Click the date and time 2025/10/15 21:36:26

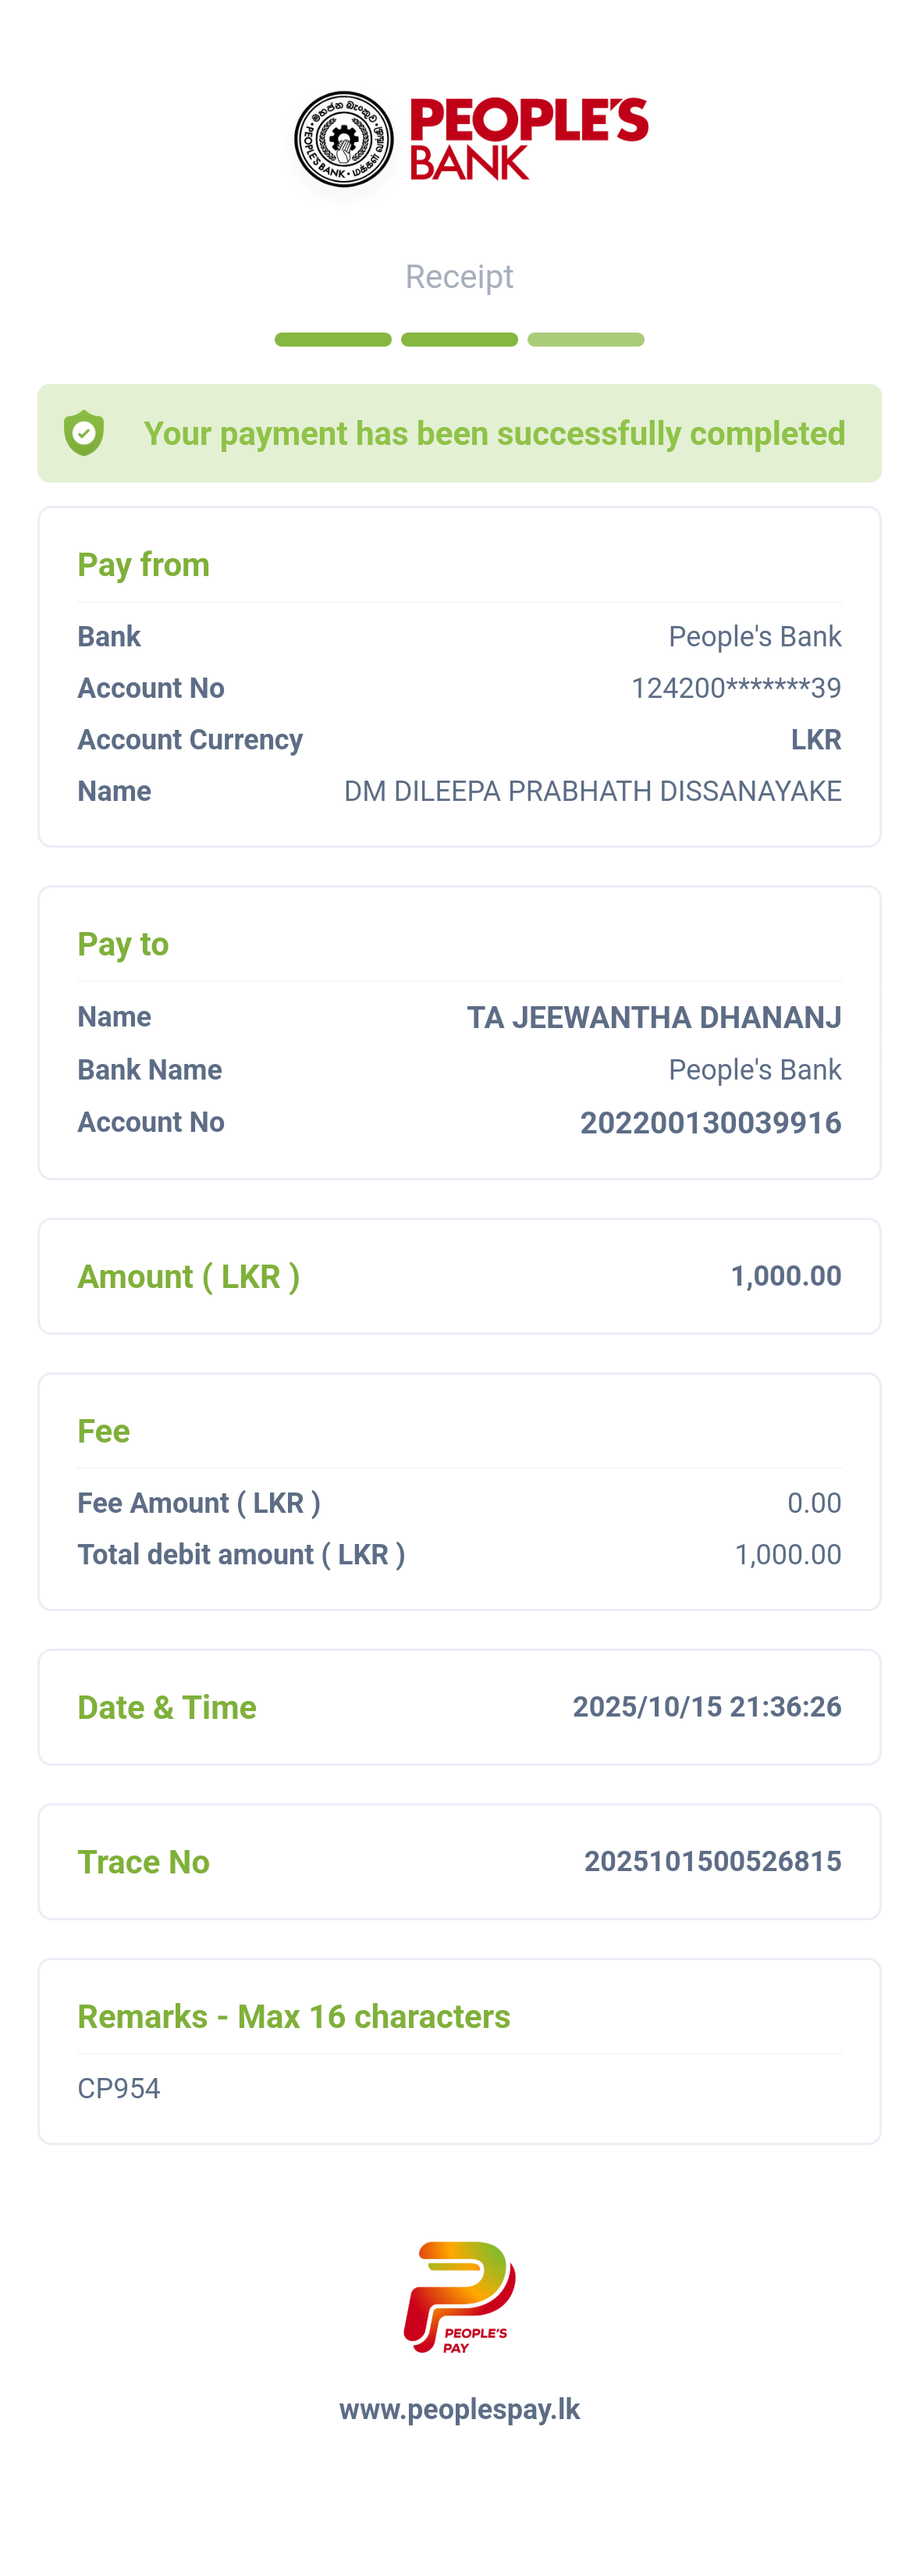tap(706, 1706)
